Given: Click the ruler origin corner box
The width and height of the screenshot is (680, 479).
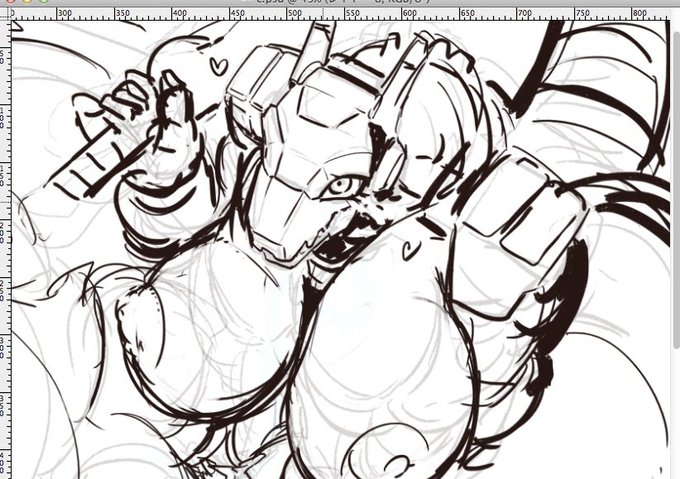Looking at the screenshot, I should 5,13.
